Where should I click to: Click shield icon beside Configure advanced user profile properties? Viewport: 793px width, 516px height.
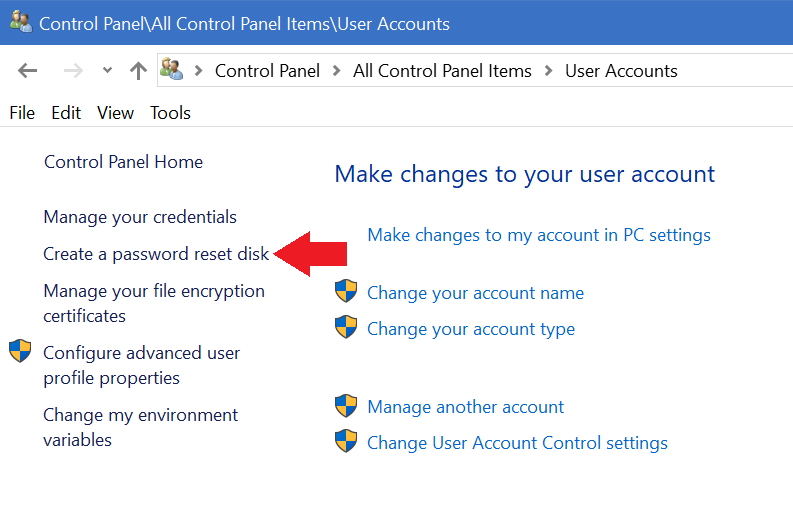20,352
